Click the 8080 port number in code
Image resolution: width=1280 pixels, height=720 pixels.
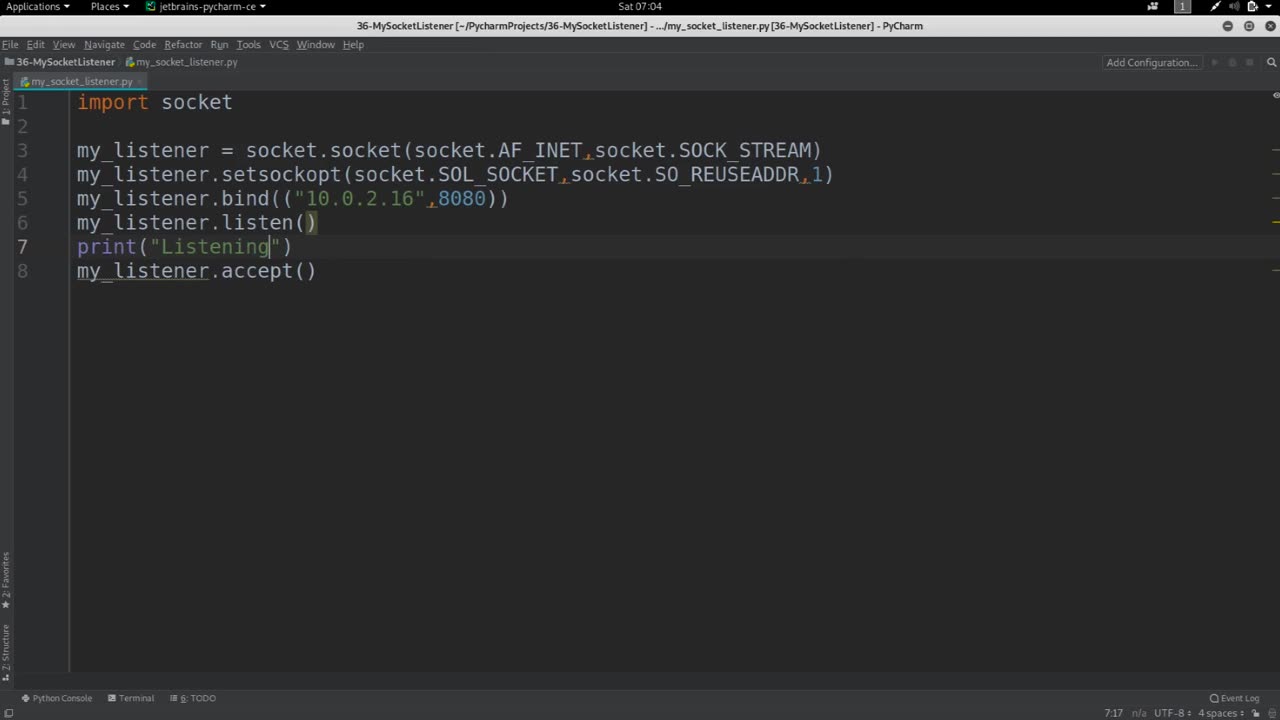click(462, 198)
